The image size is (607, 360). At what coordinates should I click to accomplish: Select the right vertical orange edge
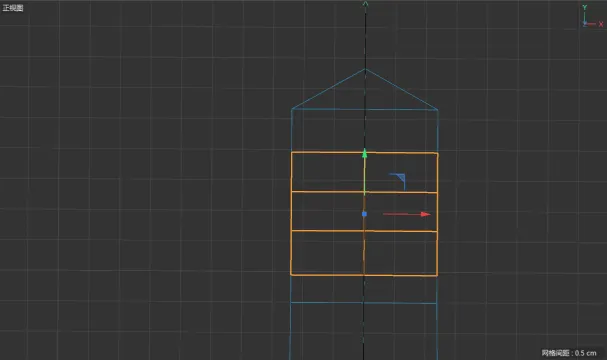pos(437,214)
